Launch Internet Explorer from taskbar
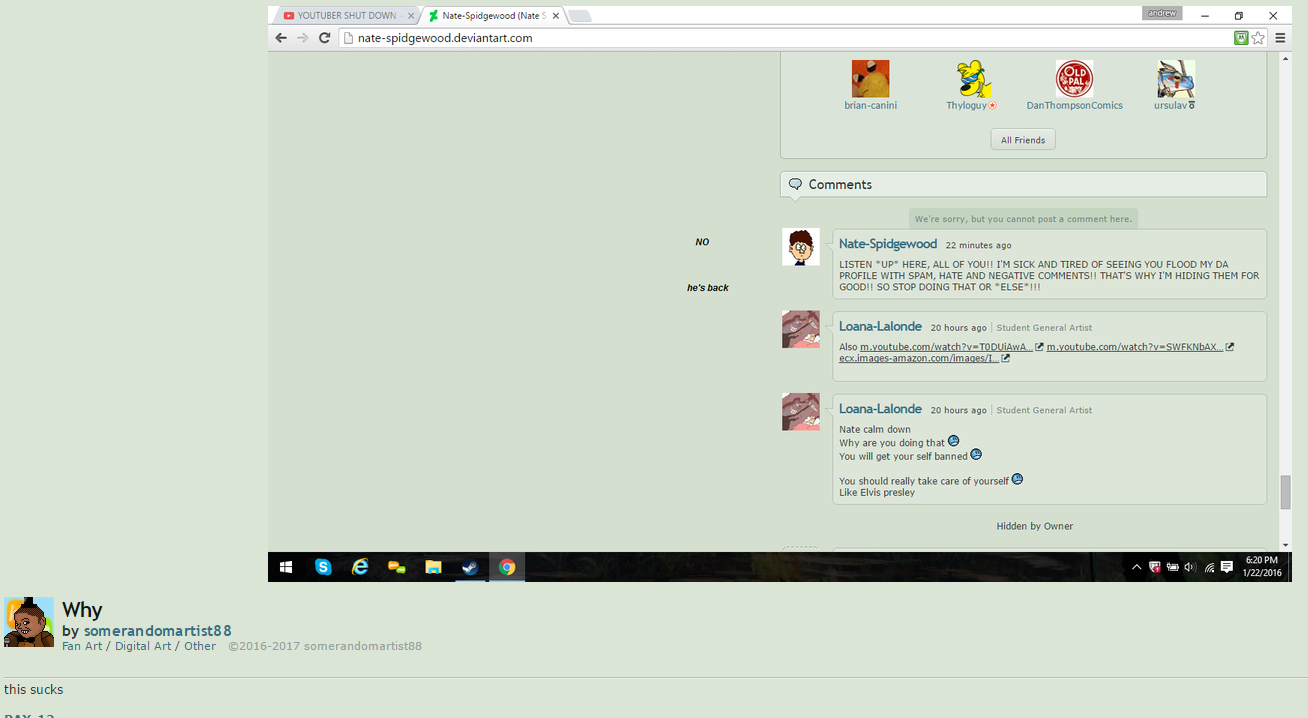Viewport: 1308px width, 718px height. [360, 567]
